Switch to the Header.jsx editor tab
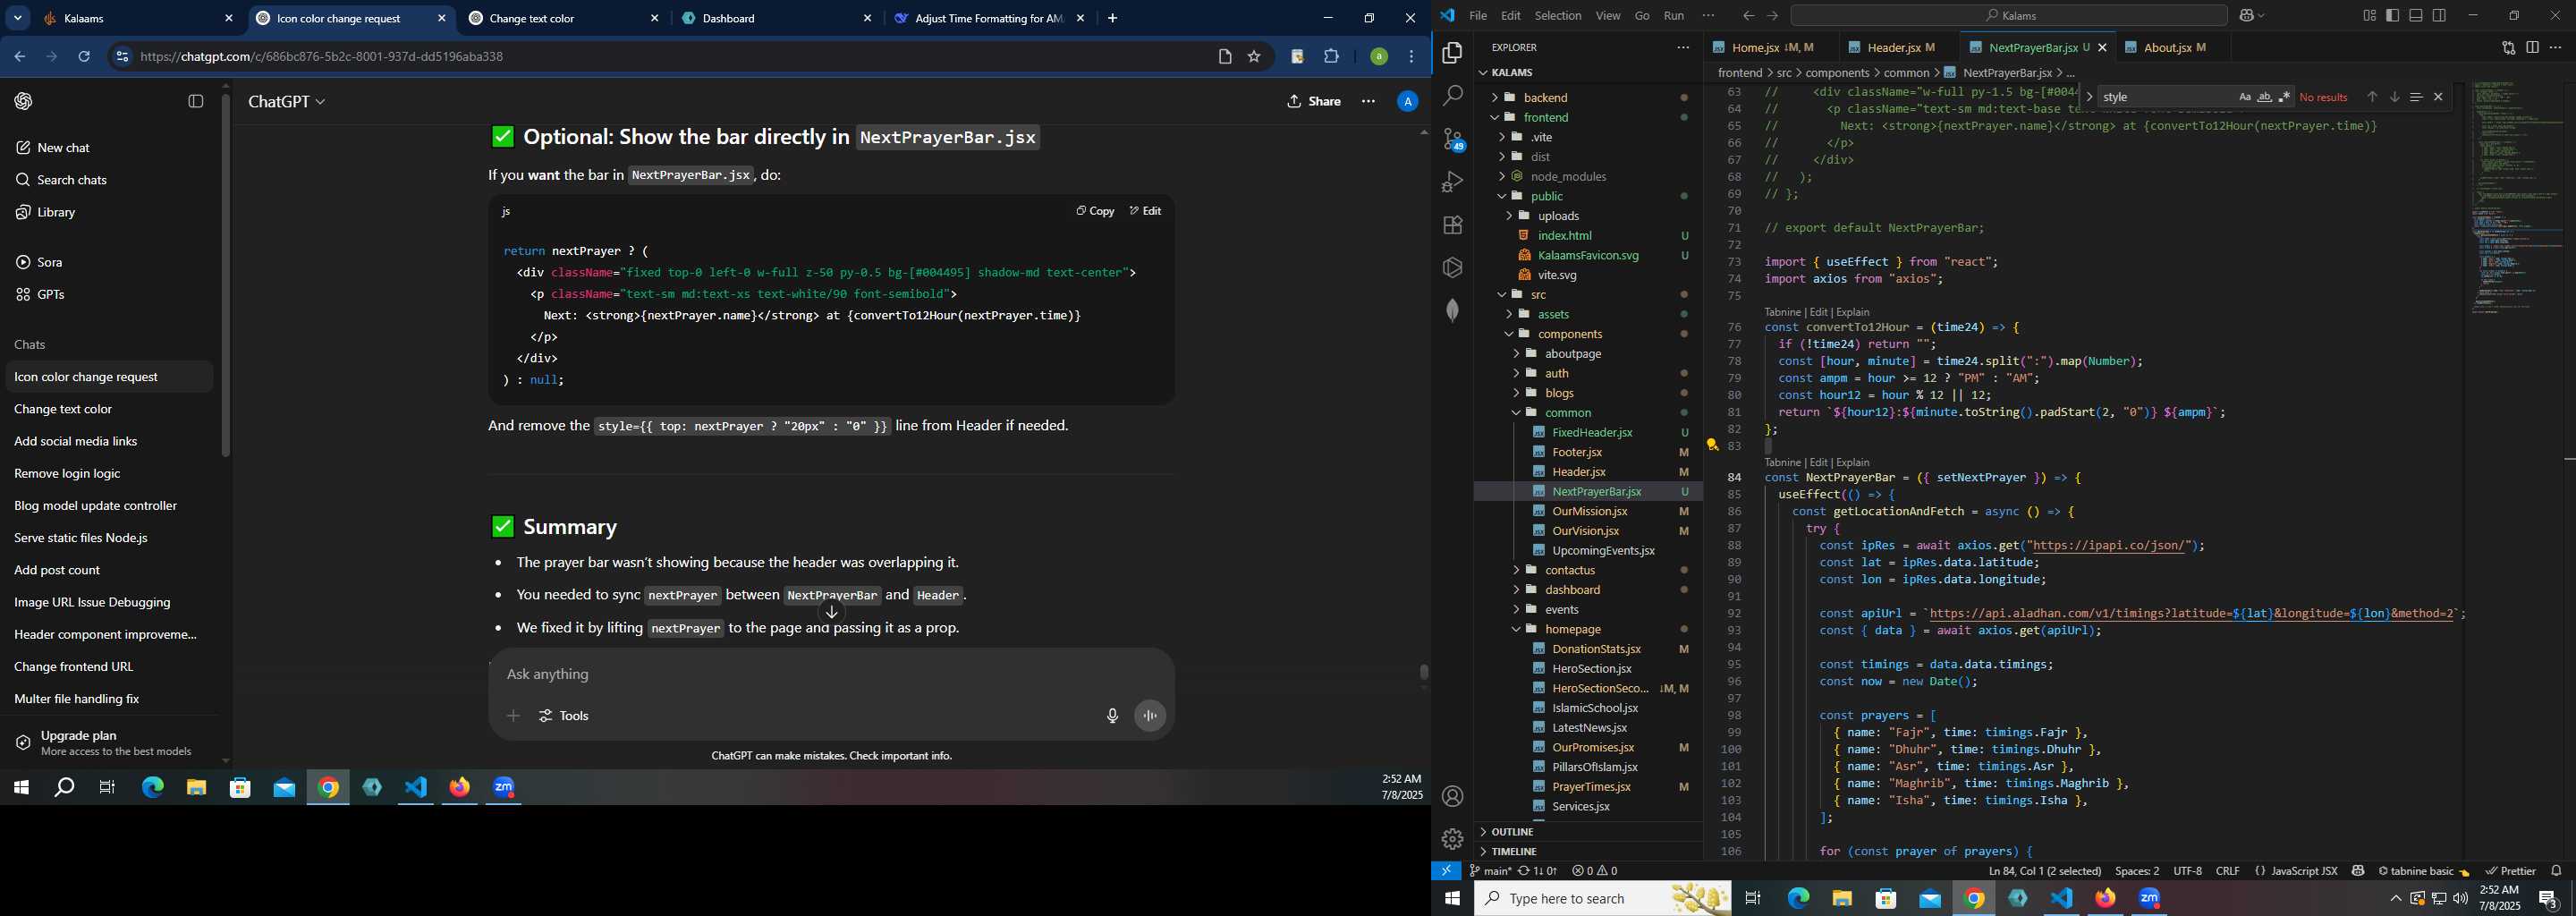The image size is (2576, 916). pos(1900,48)
